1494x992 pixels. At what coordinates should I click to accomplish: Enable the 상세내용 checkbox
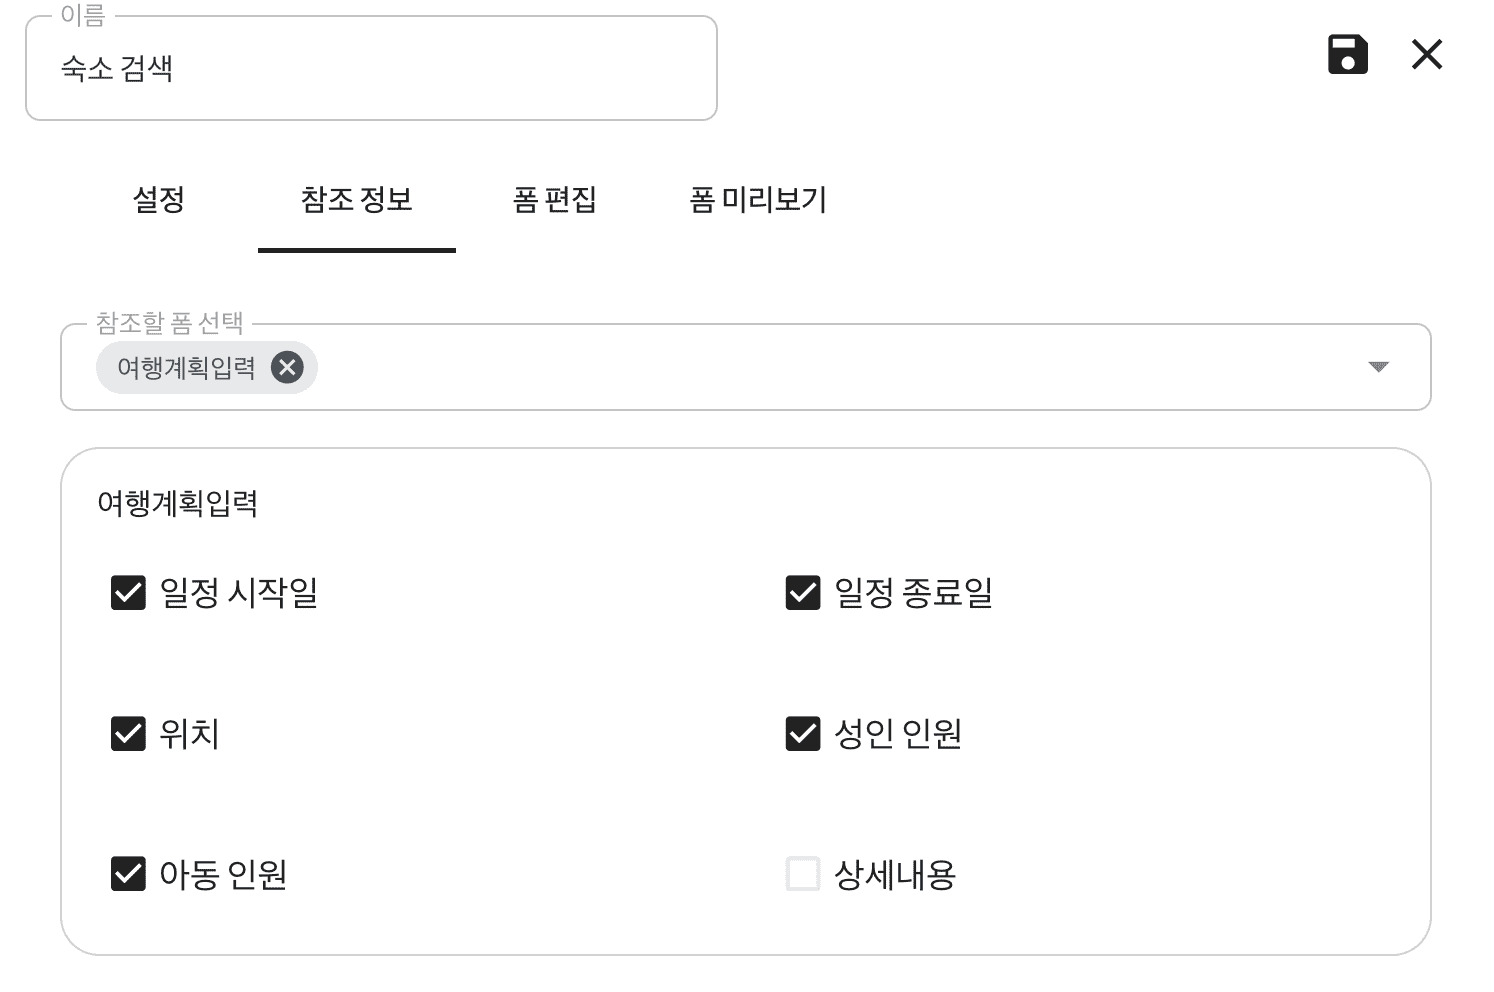803,874
